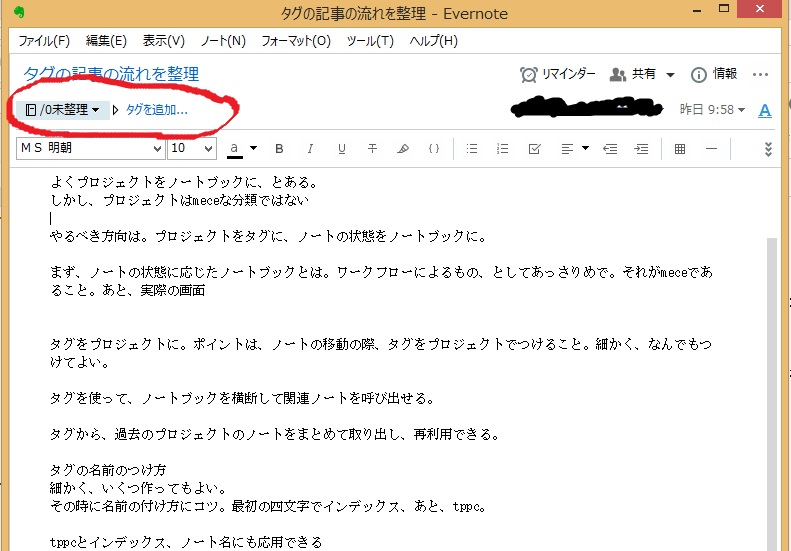Create a bulleted list
The height and width of the screenshot is (551, 791).
(x=472, y=149)
